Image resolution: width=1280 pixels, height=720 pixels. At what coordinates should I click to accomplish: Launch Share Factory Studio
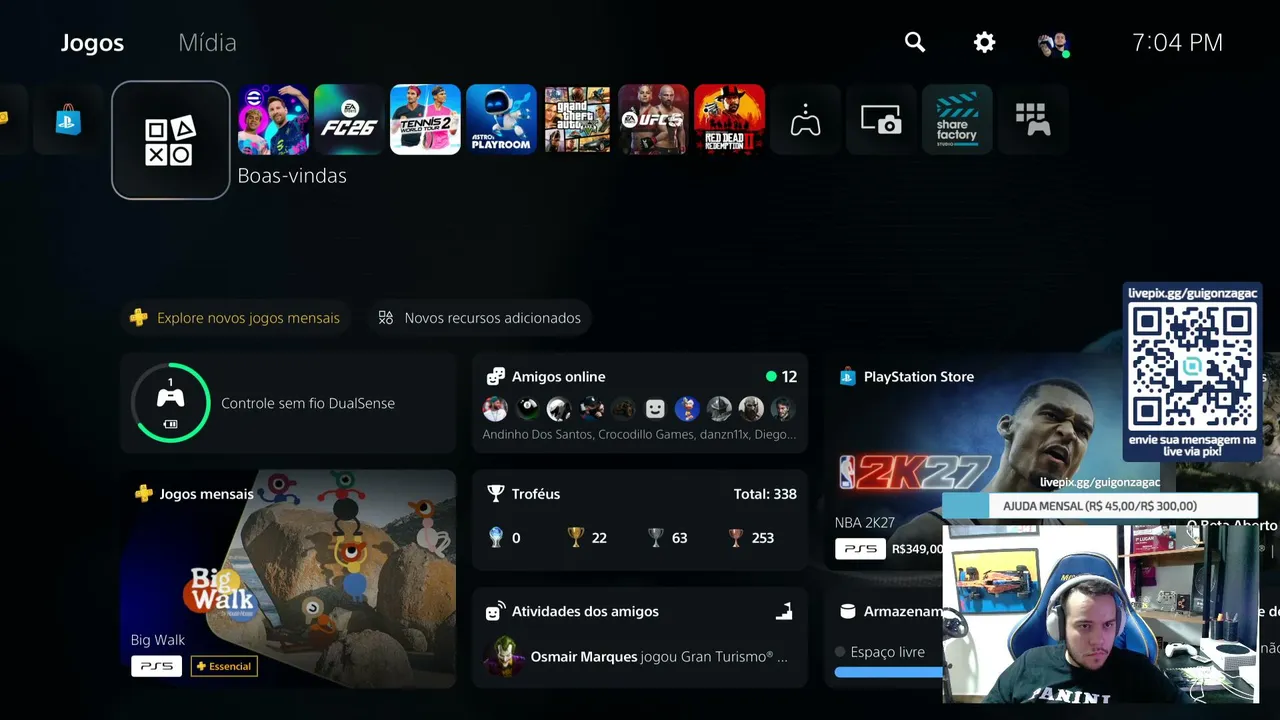click(958, 120)
